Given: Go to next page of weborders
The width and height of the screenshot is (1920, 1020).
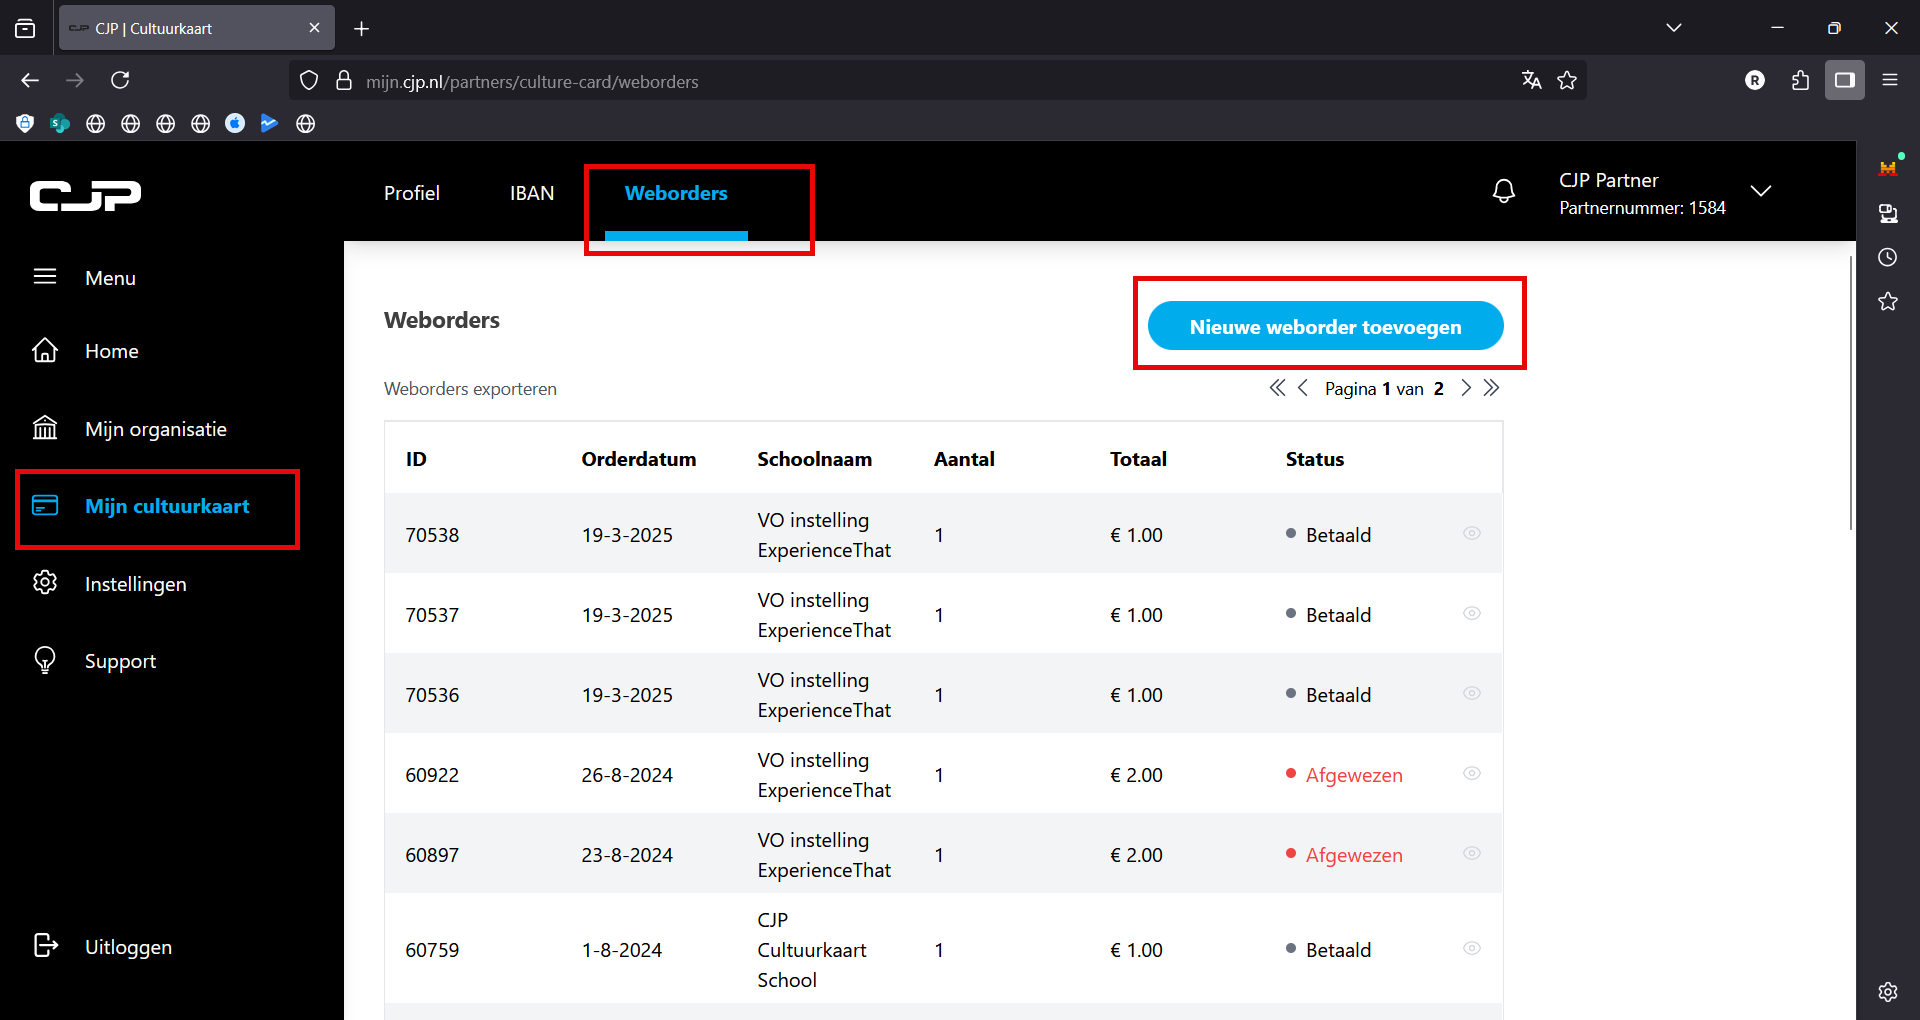Looking at the screenshot, I should coord(1465,388).
